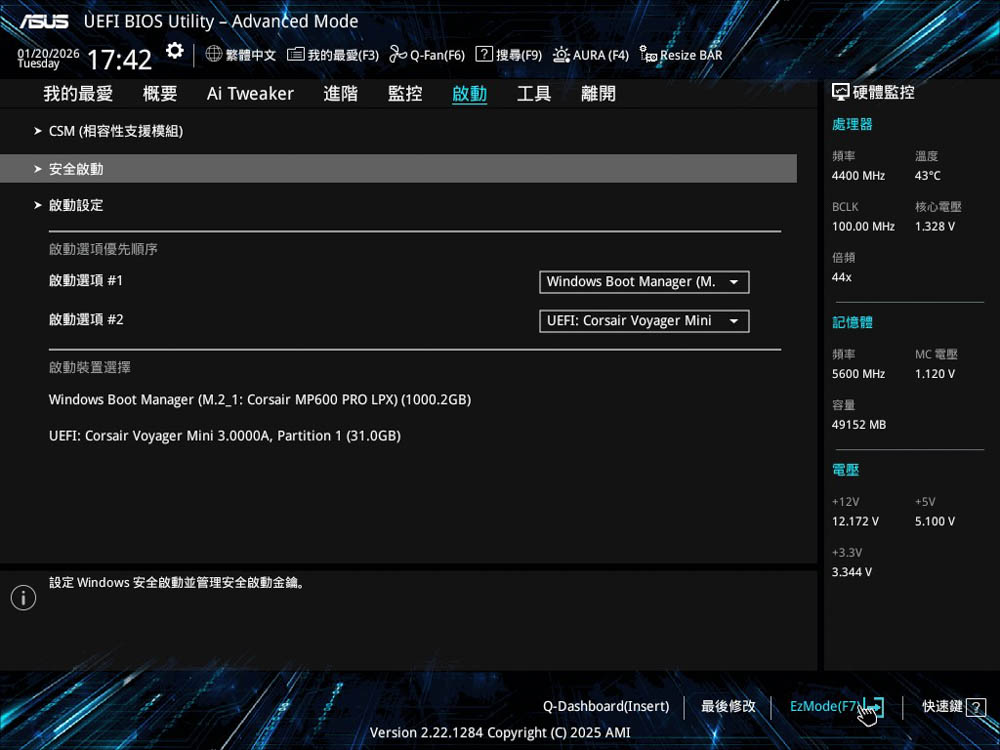The width and height of the screenshot is (1000, 750).
Task: View 最後修改 last modified settings
Action: point(728,707)
